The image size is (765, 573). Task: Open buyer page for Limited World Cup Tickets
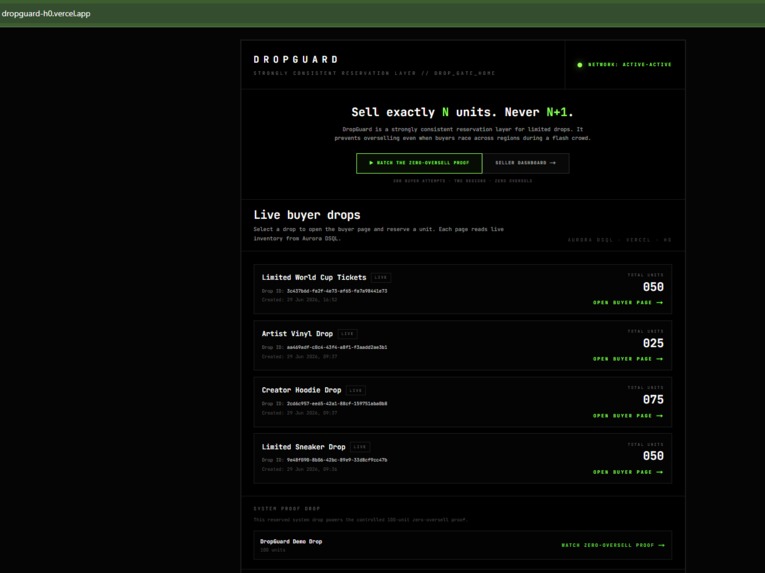point(628,303)
